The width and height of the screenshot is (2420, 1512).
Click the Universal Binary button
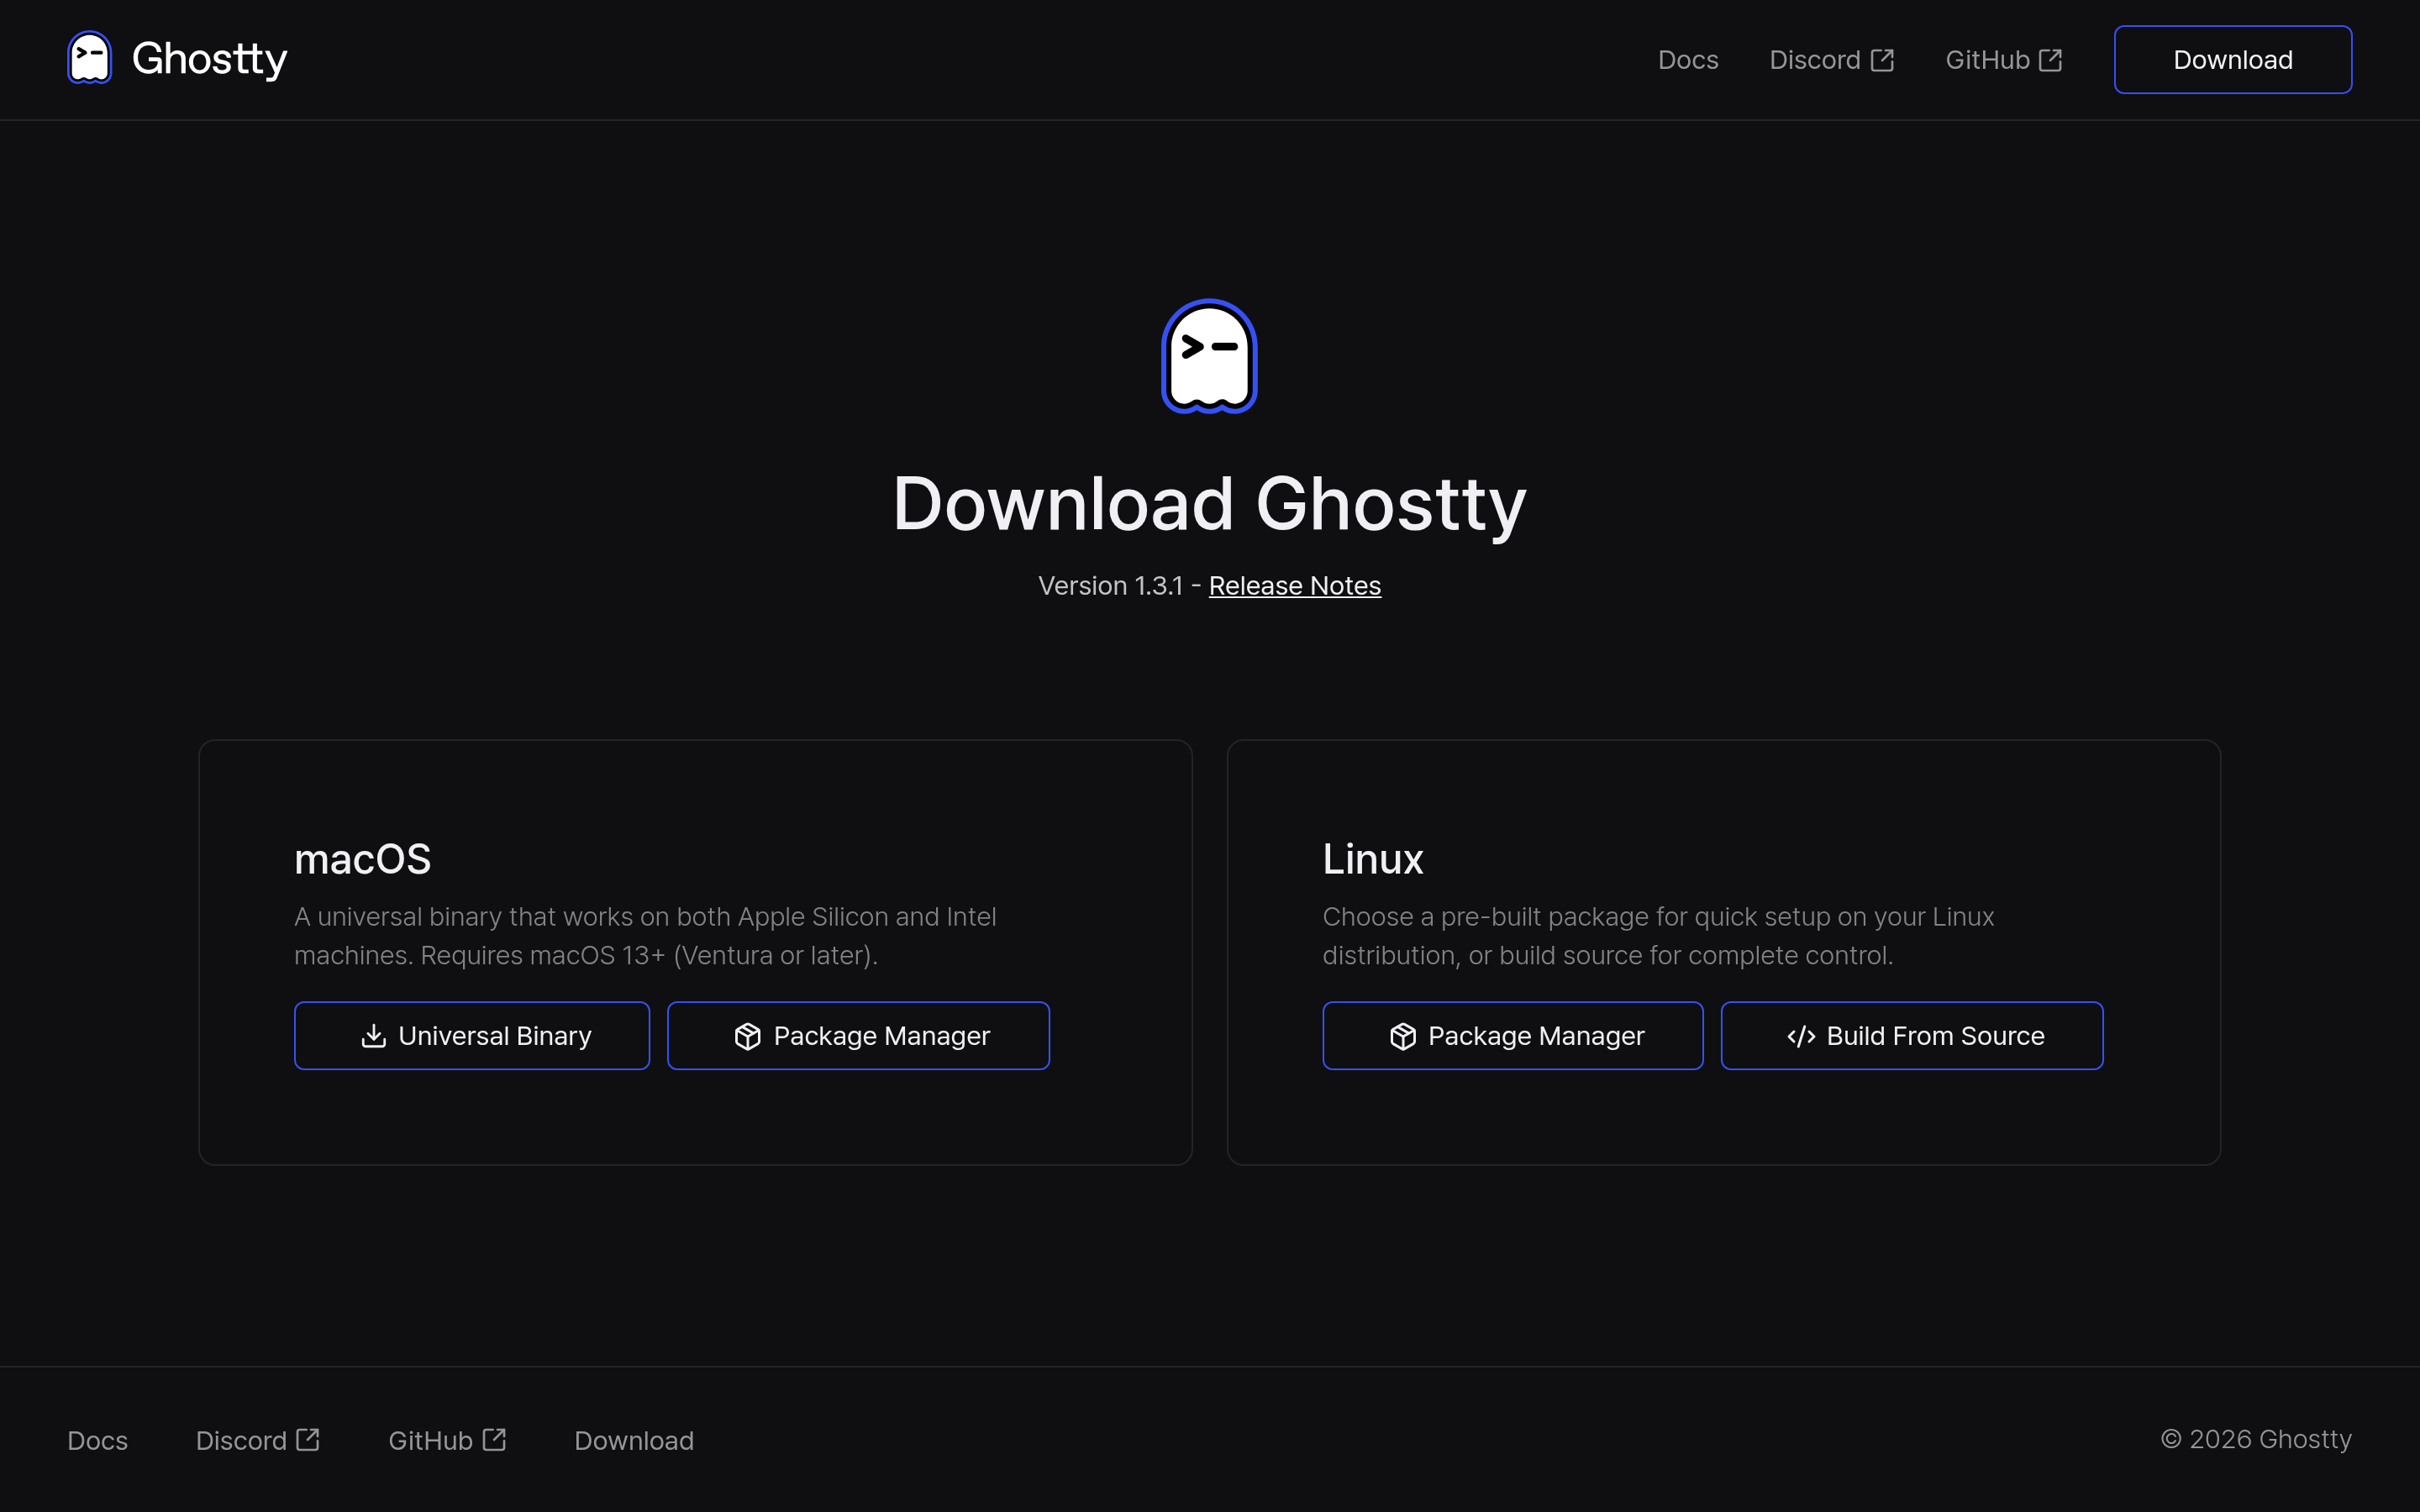(472, 1036)
